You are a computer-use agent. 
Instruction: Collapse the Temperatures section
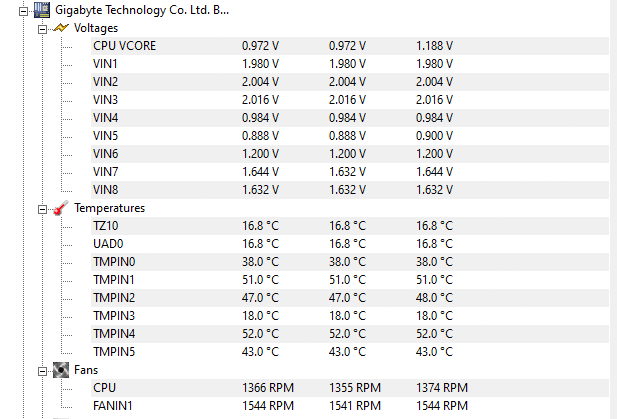point(42,209)
